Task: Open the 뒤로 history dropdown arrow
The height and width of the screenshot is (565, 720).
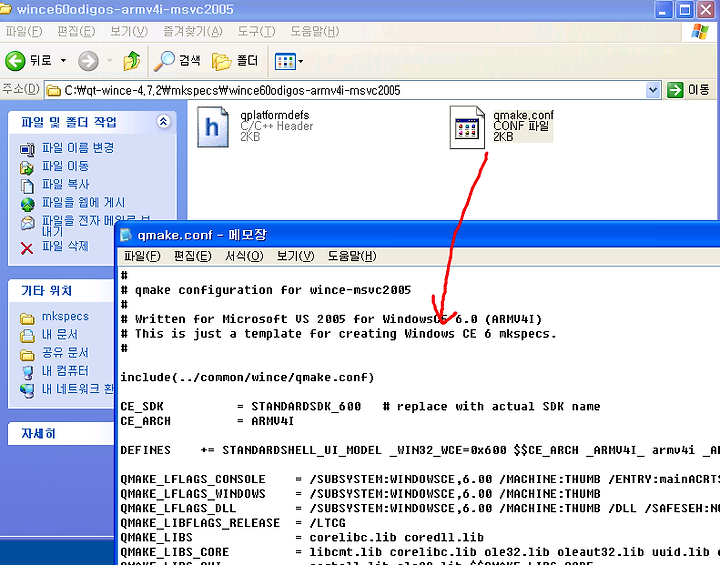Action: click(63, 61)
